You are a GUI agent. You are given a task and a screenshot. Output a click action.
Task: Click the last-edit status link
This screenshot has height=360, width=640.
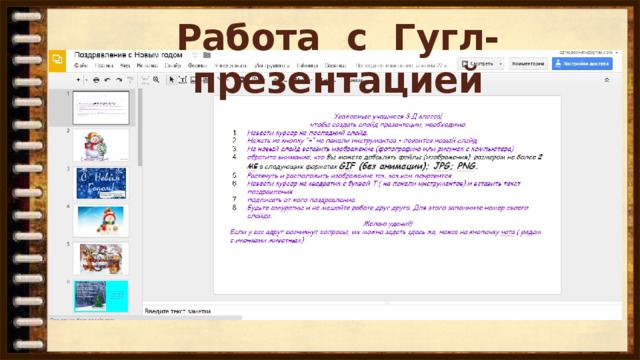(x=401, y=65)
